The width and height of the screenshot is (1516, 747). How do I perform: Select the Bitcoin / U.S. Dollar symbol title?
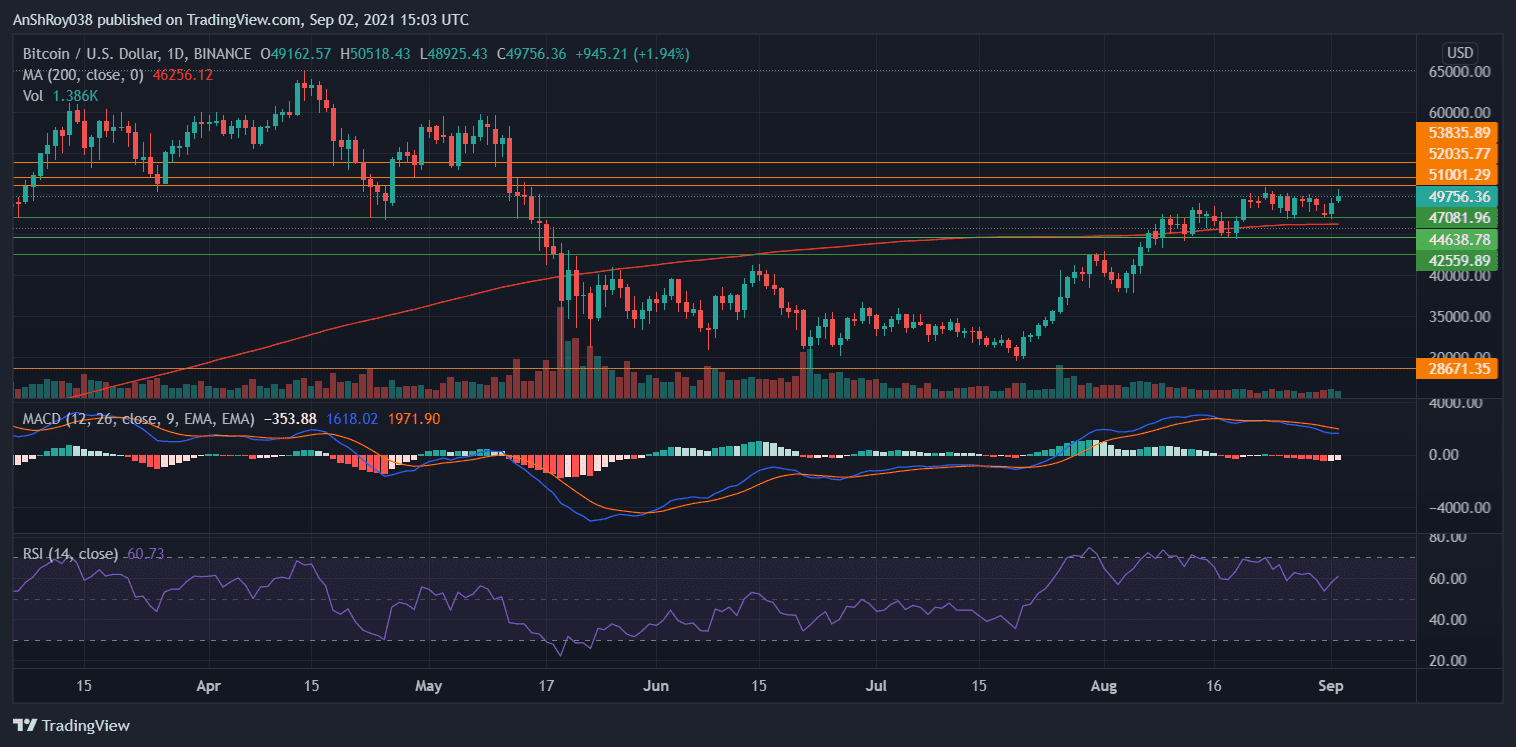[x=91, y=54]
